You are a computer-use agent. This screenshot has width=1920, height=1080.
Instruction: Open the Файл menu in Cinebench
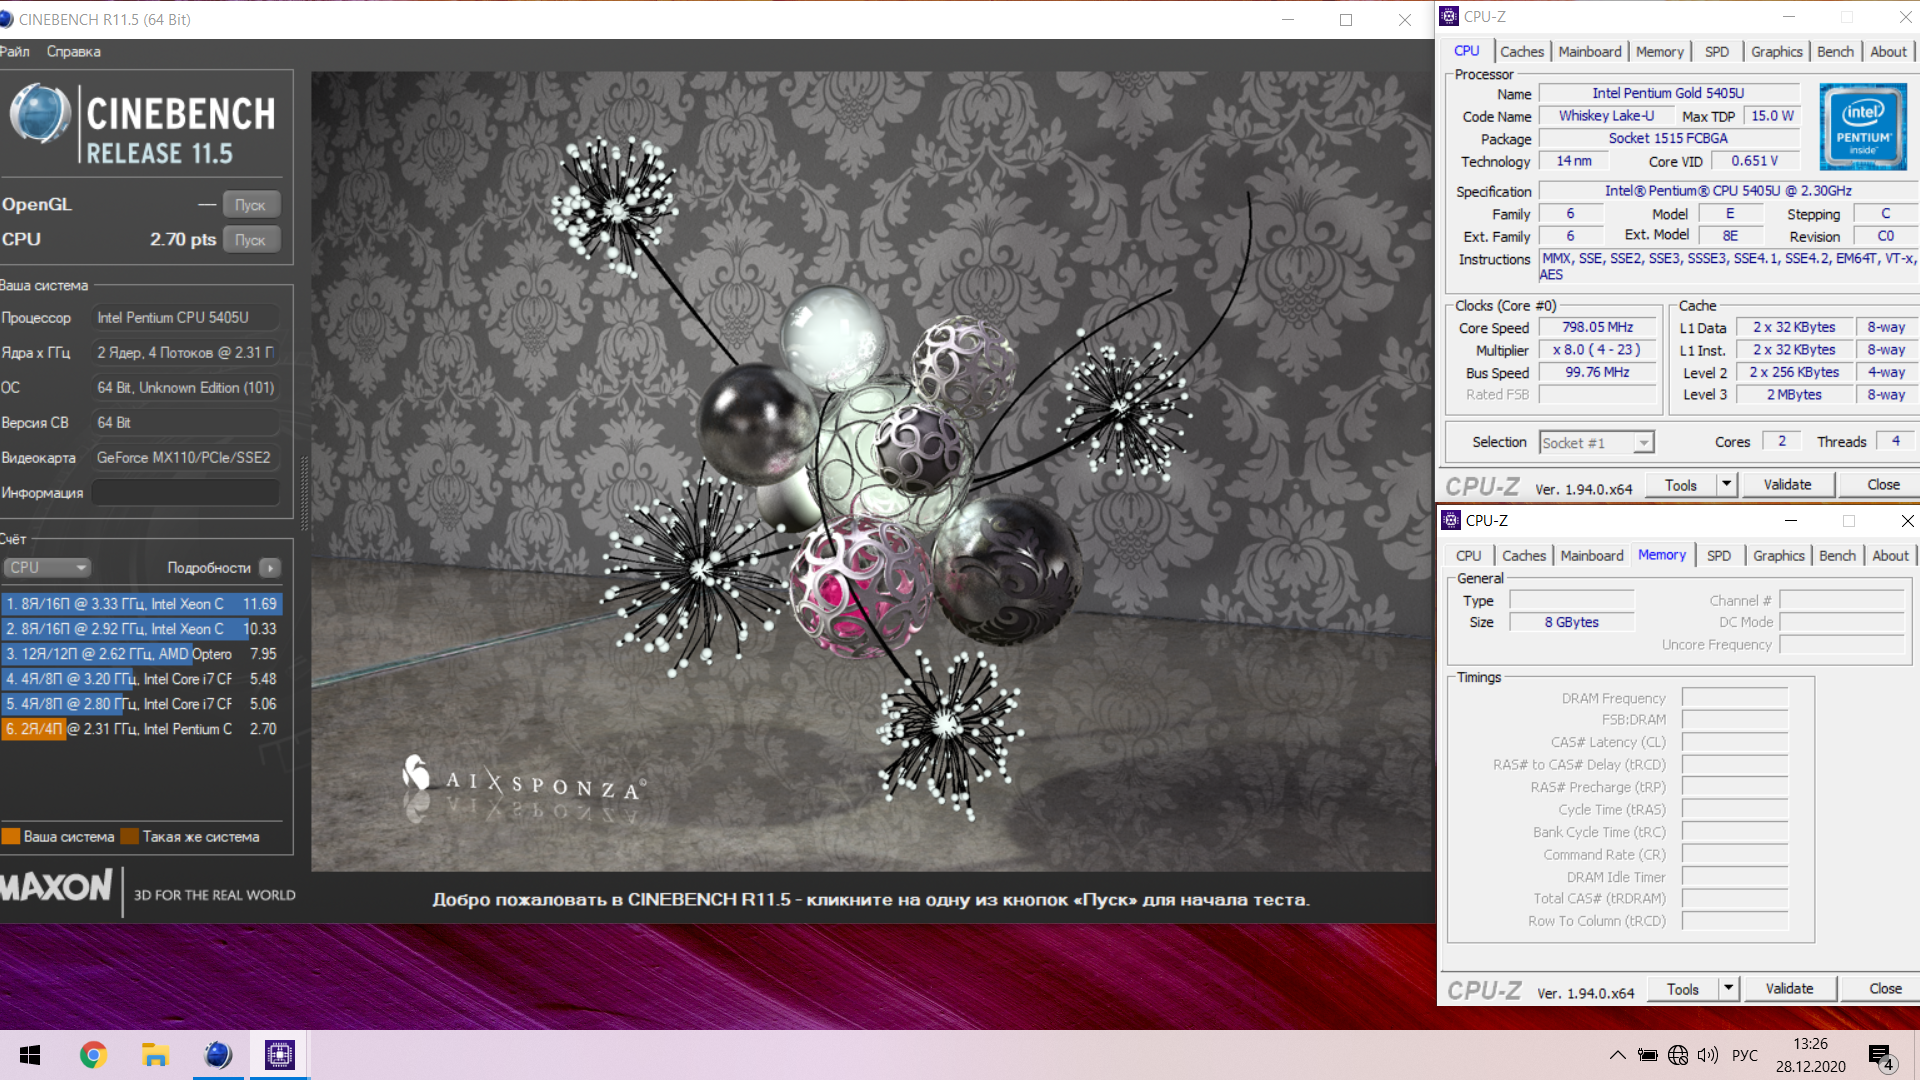click(x=14, y=51)
